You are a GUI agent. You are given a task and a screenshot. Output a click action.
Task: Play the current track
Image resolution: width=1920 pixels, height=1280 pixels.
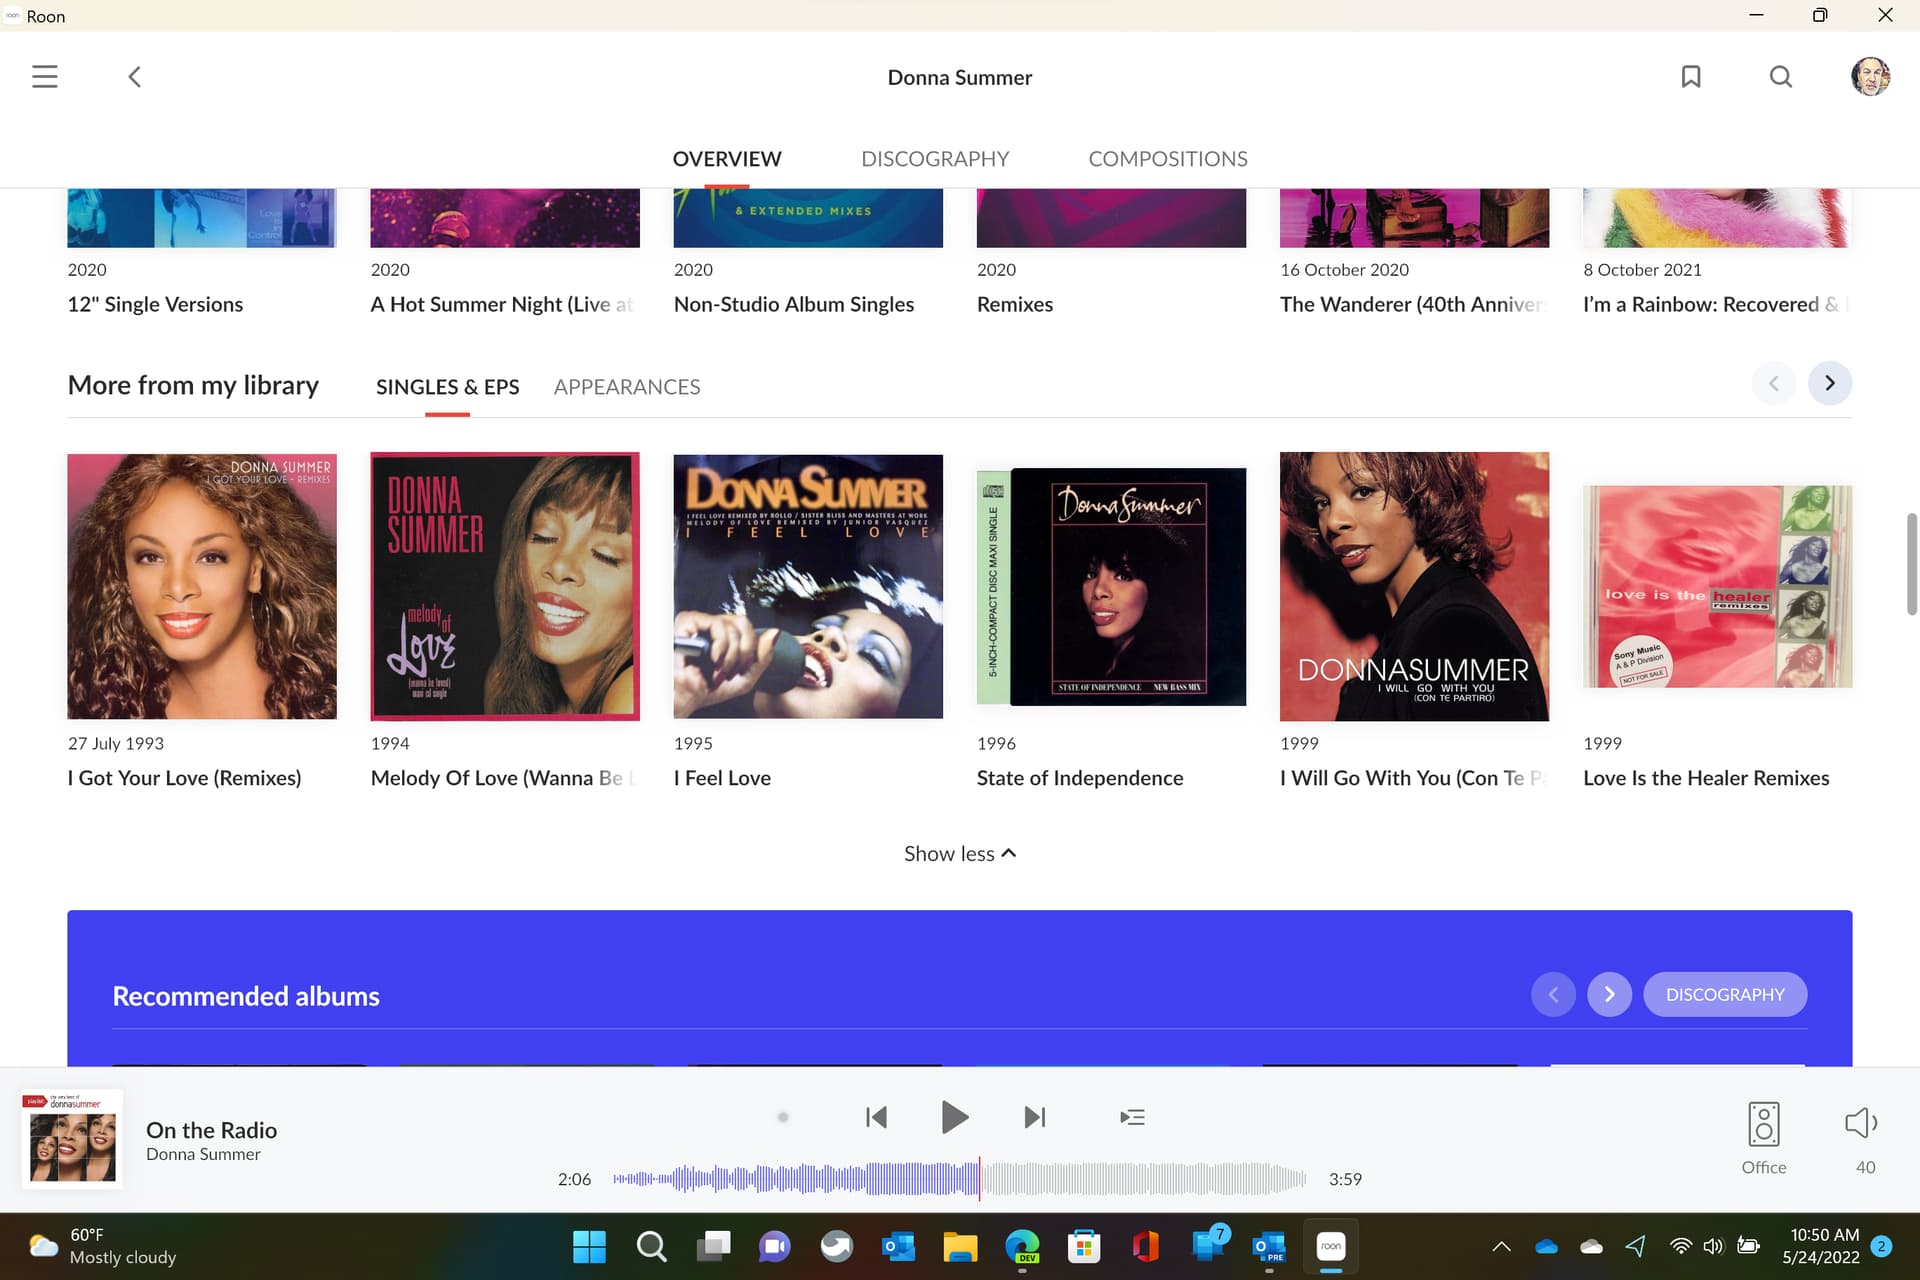click(955, 1117)
